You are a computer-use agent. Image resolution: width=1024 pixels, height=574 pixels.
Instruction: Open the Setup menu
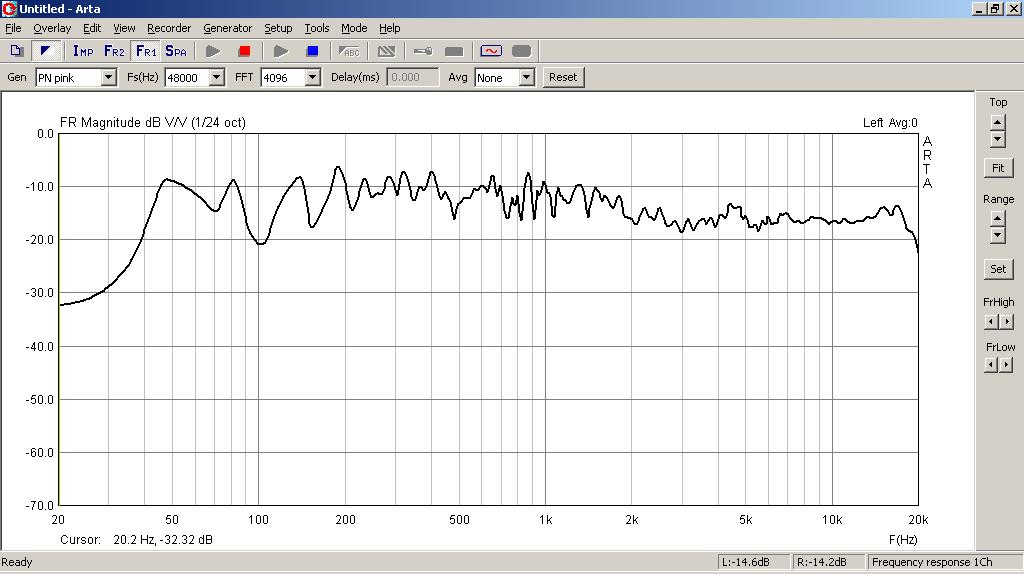278,28
